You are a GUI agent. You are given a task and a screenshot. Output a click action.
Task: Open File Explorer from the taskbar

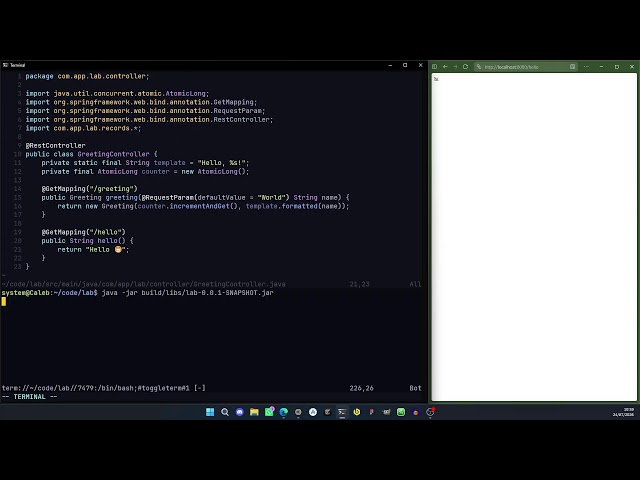[x=254, y=412]
